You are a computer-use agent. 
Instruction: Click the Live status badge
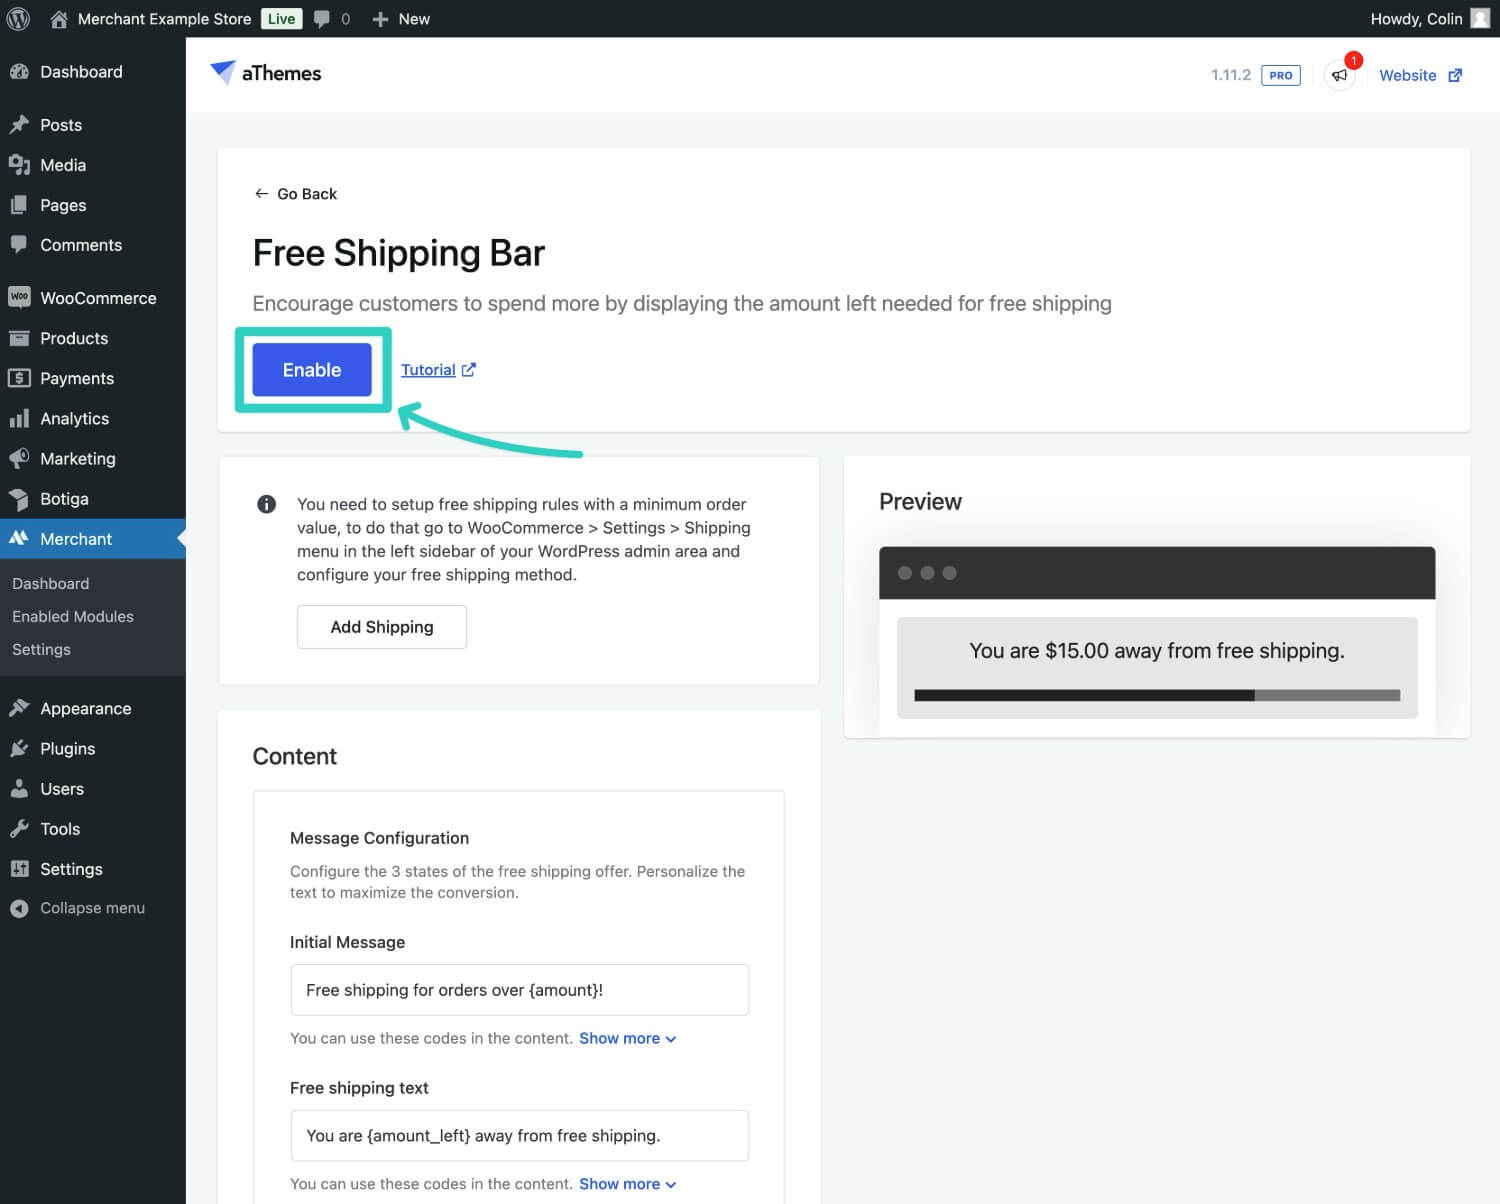281,19
